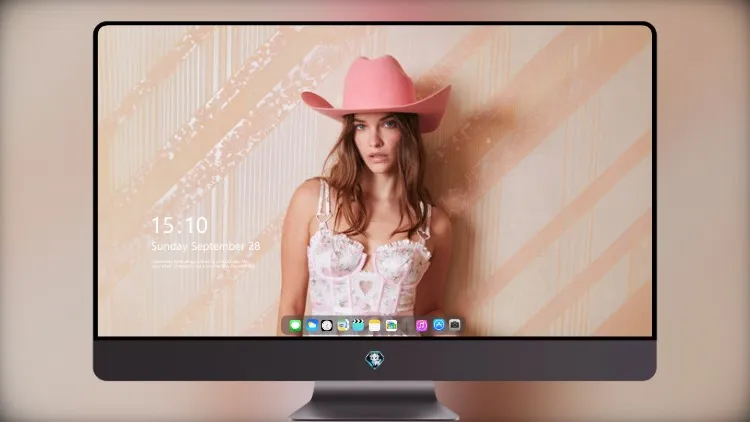The width and height of the screenshot is (750, 422).
Task: Click the divider line in the dock
Action: (x=407, y=326)
